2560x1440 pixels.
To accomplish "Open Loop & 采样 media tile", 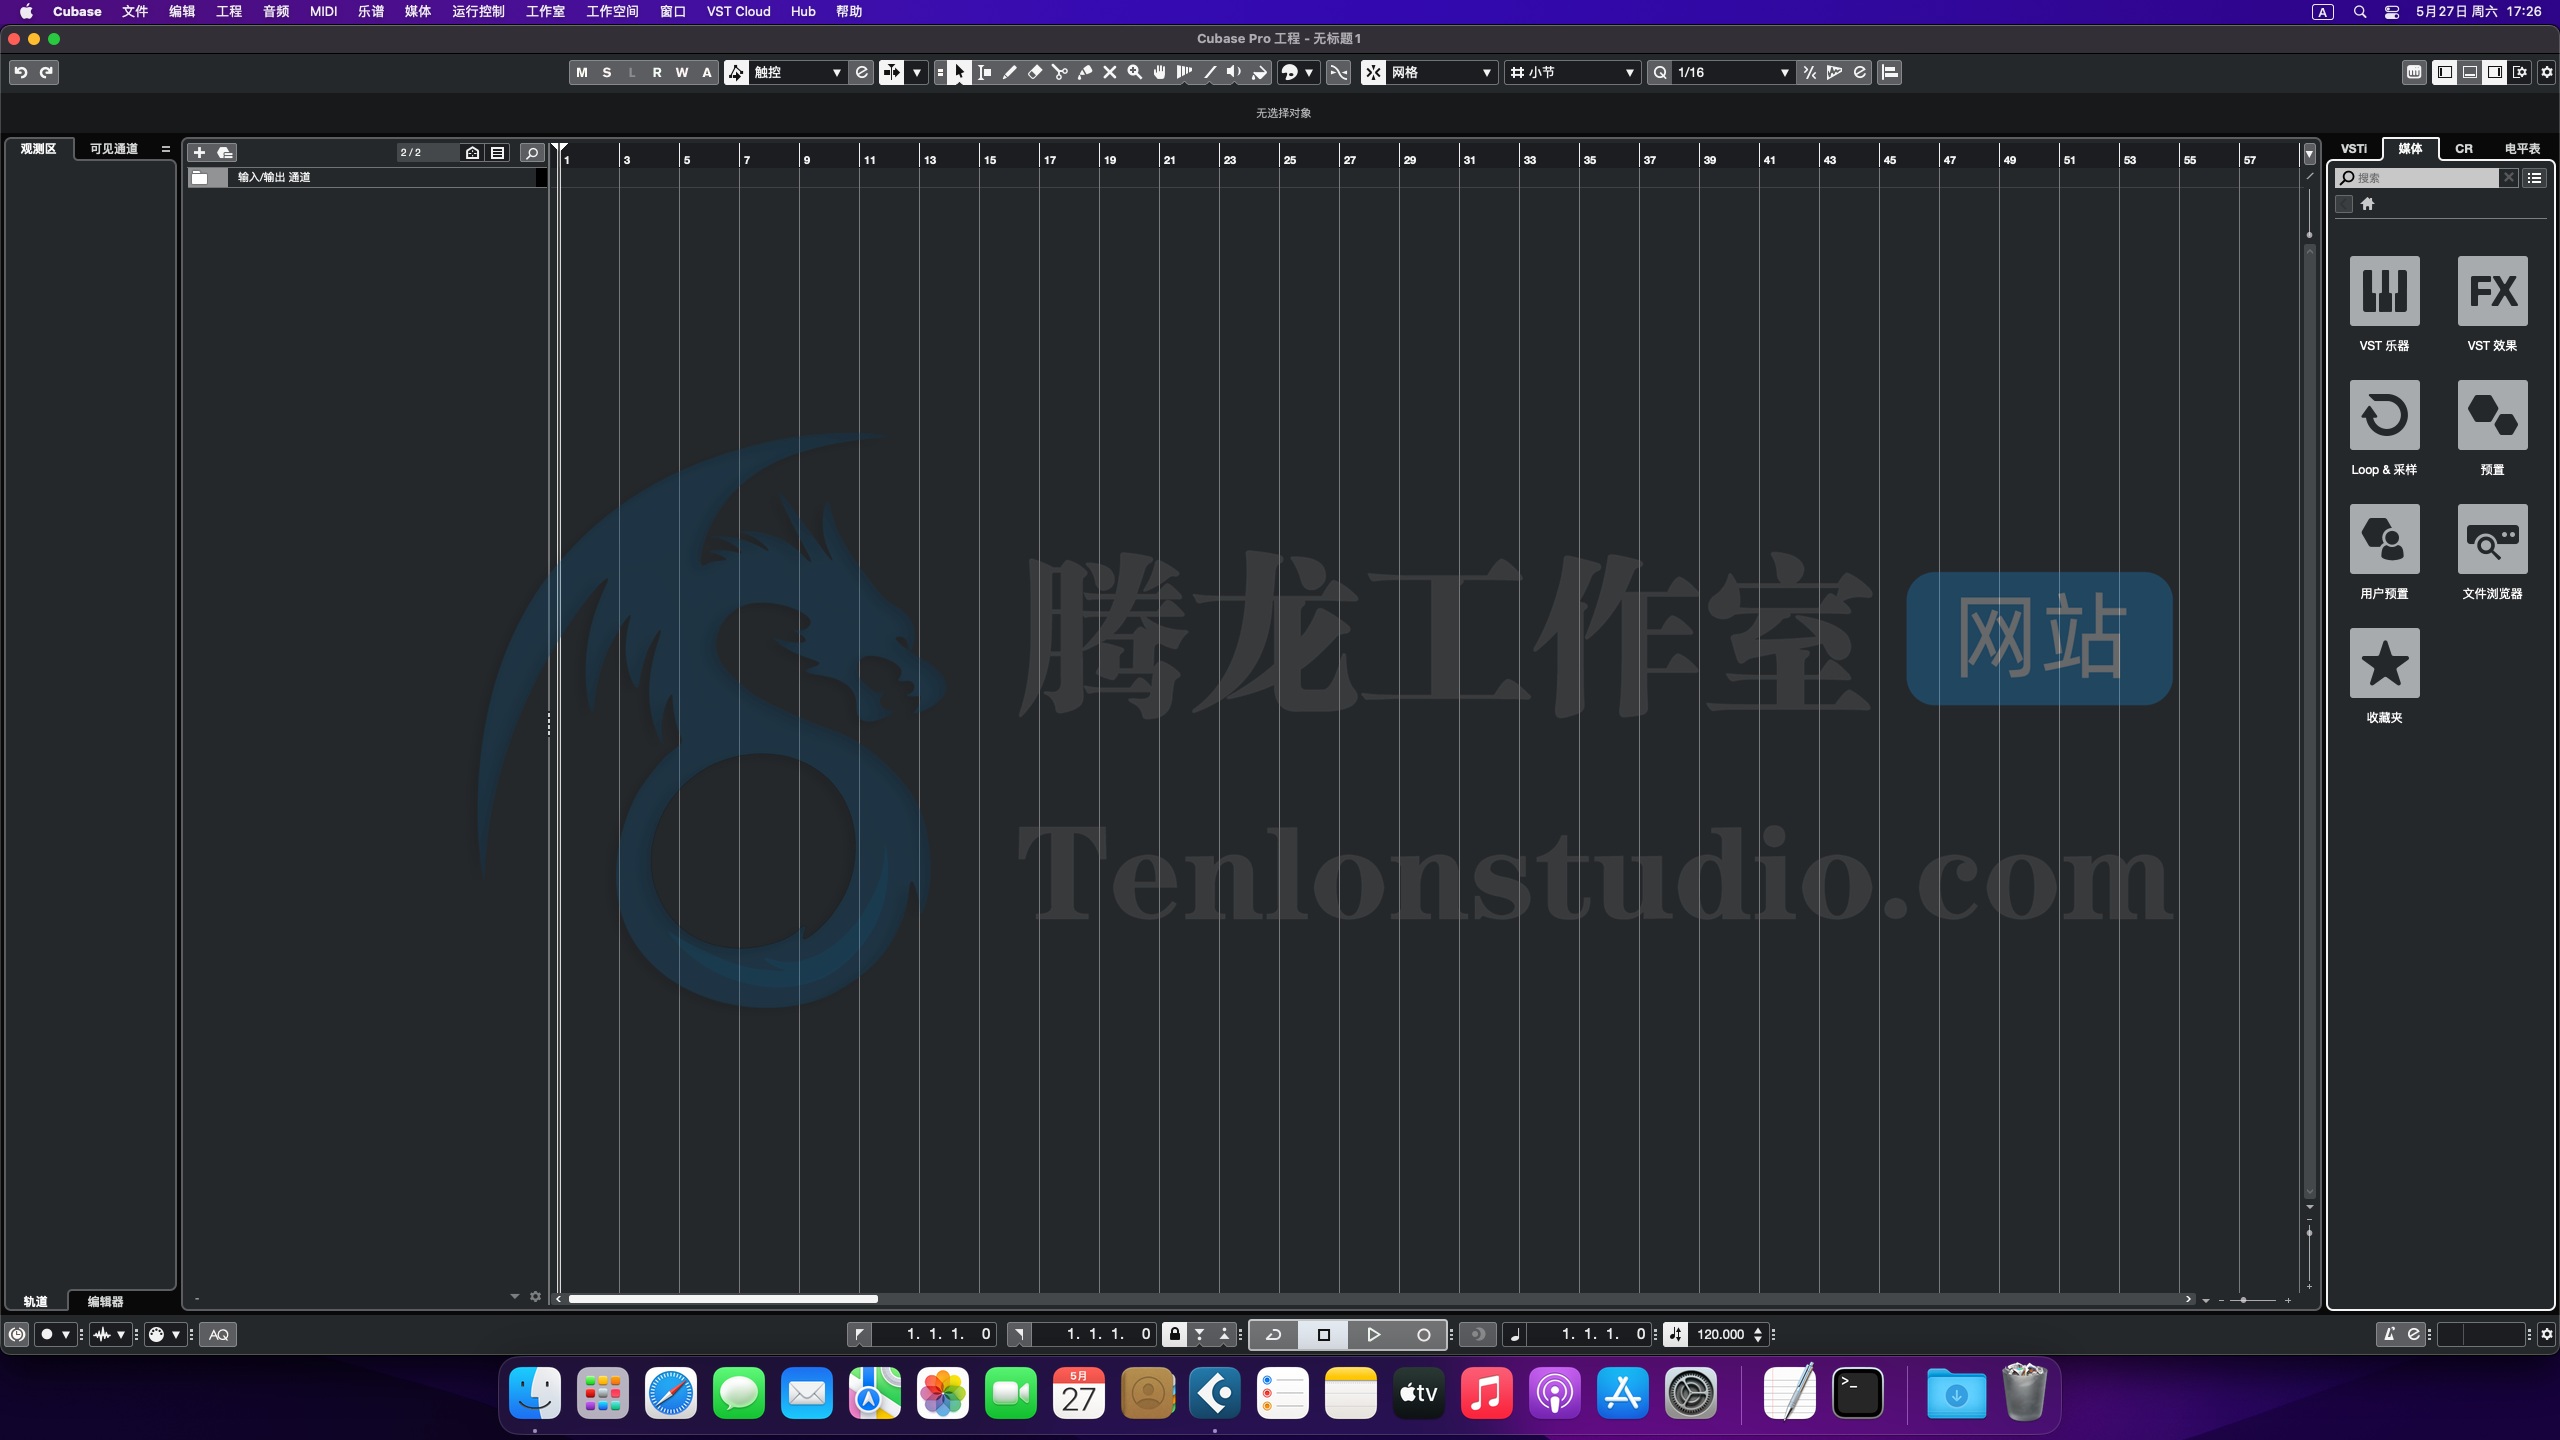I will (2384, 415).
